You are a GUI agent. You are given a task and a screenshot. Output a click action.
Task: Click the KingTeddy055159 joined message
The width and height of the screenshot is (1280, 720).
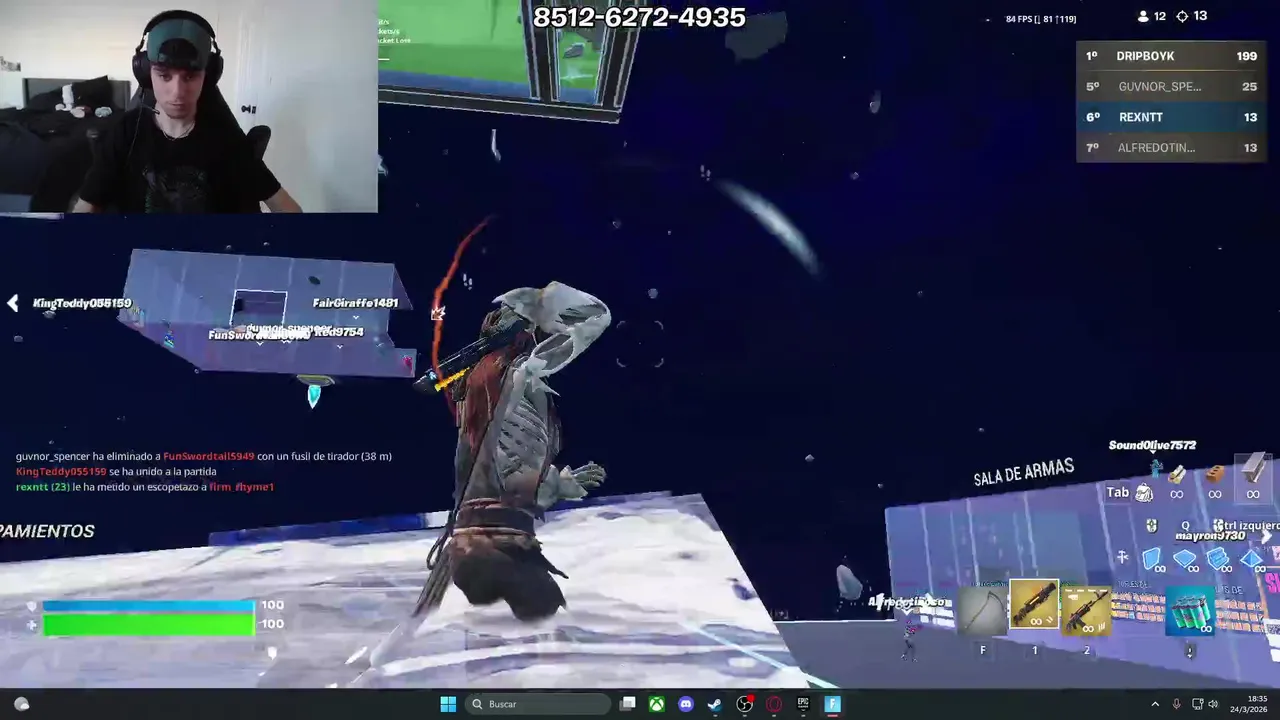point(116,471)
